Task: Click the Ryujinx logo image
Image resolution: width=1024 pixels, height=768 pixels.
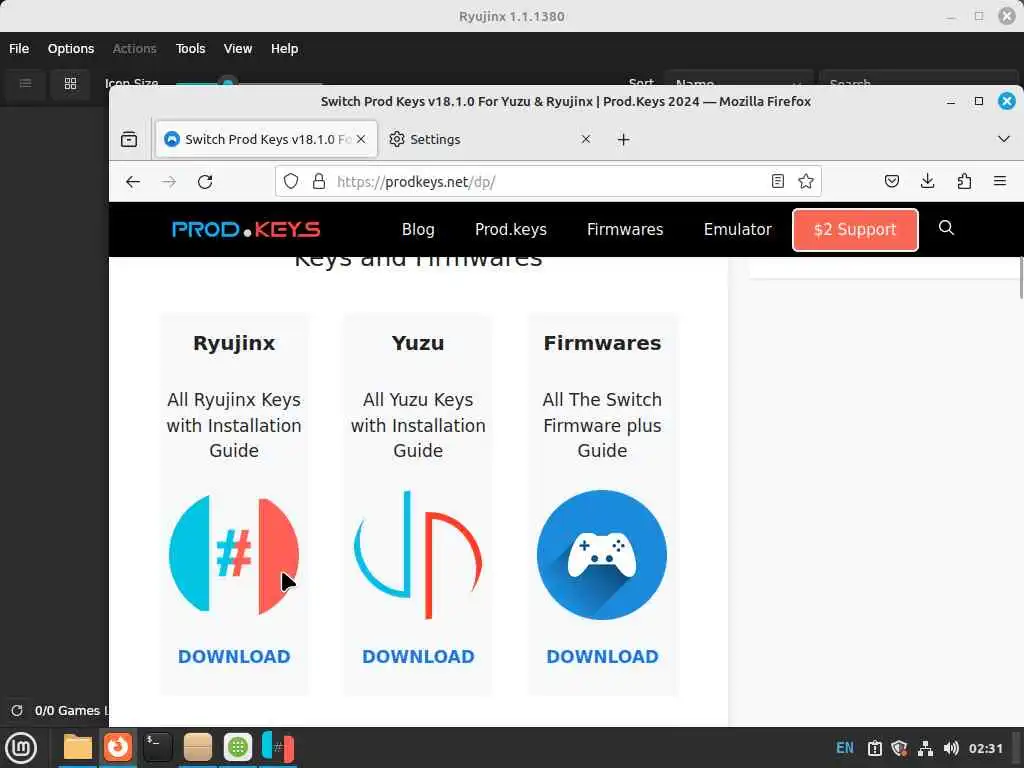Action: 234,556
